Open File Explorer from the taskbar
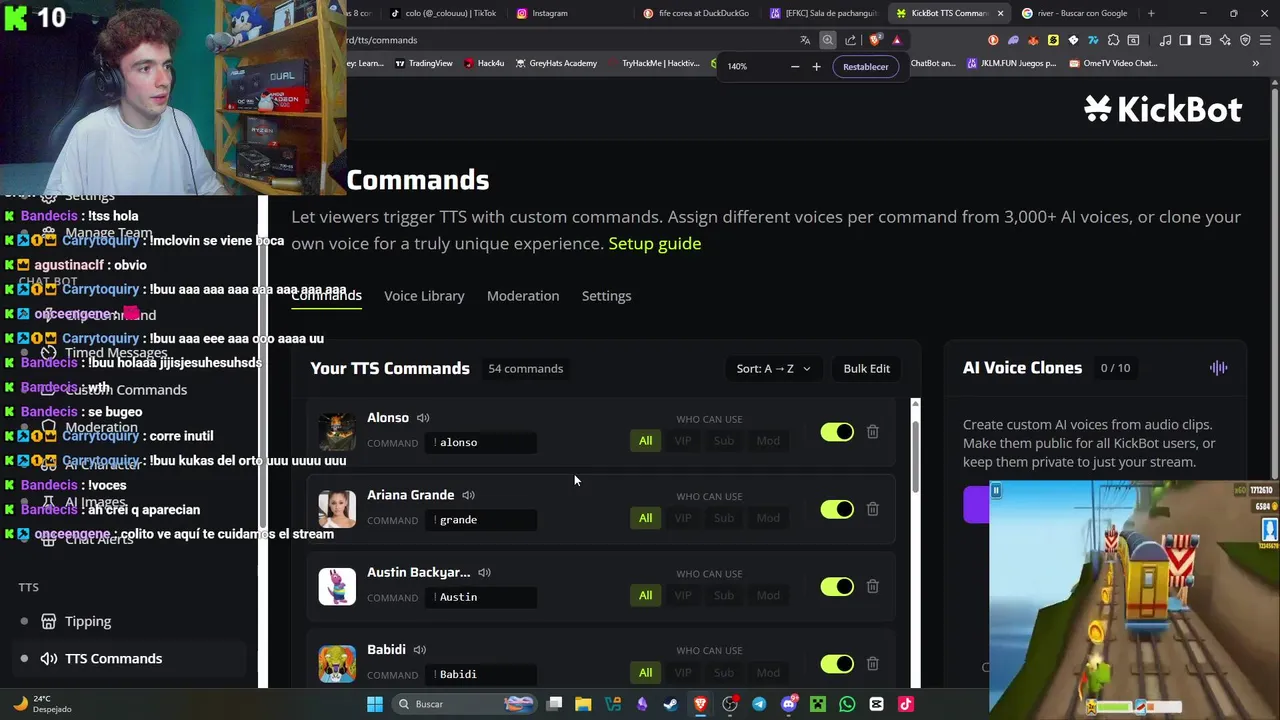The height and width of the screenshot is (720, 1280). pos(583,704)
